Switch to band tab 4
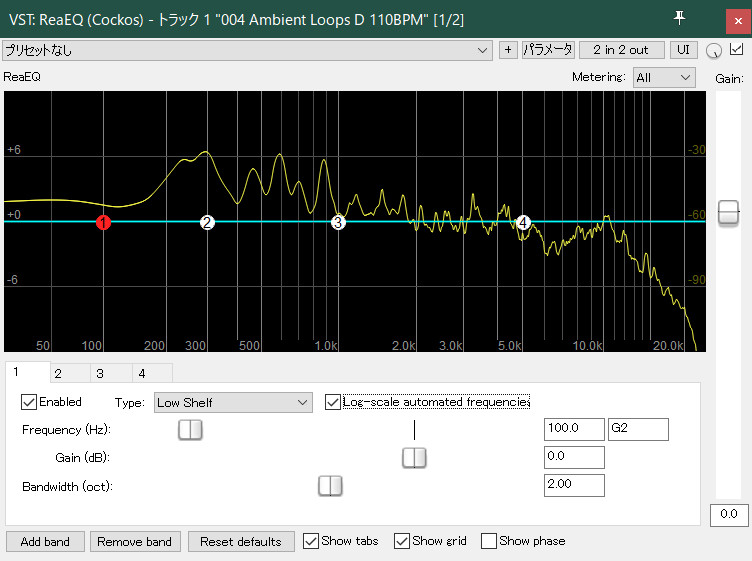The width and height of the screenshot is (752, 561). tap(141, 373)
